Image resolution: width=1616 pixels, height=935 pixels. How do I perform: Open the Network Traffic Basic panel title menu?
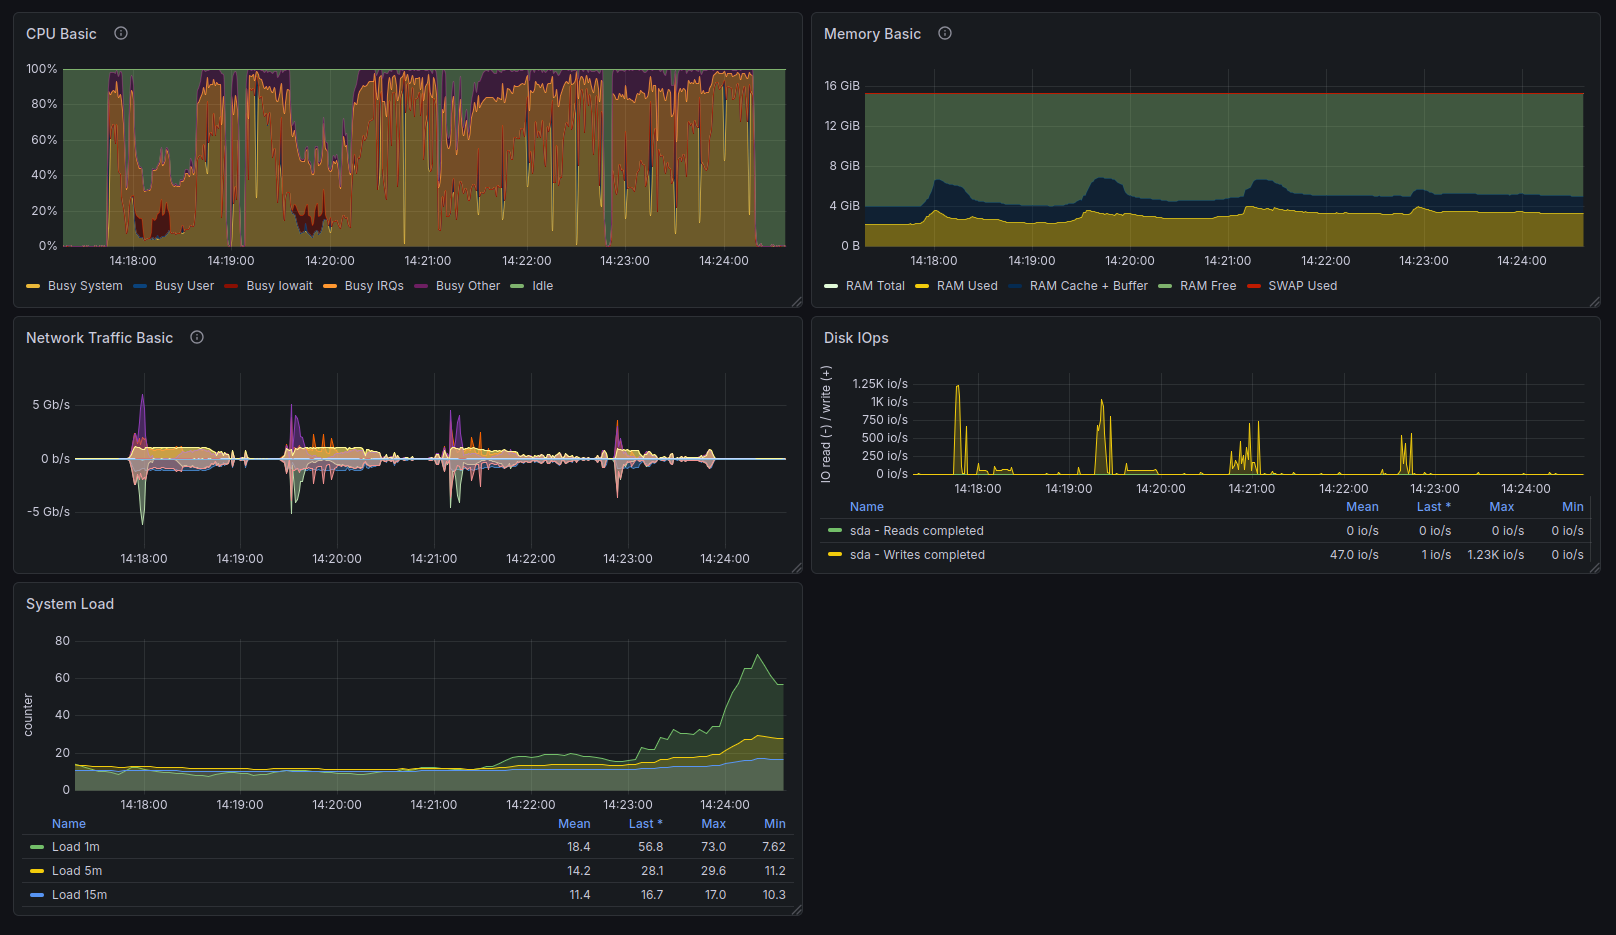tap(99, 338)
